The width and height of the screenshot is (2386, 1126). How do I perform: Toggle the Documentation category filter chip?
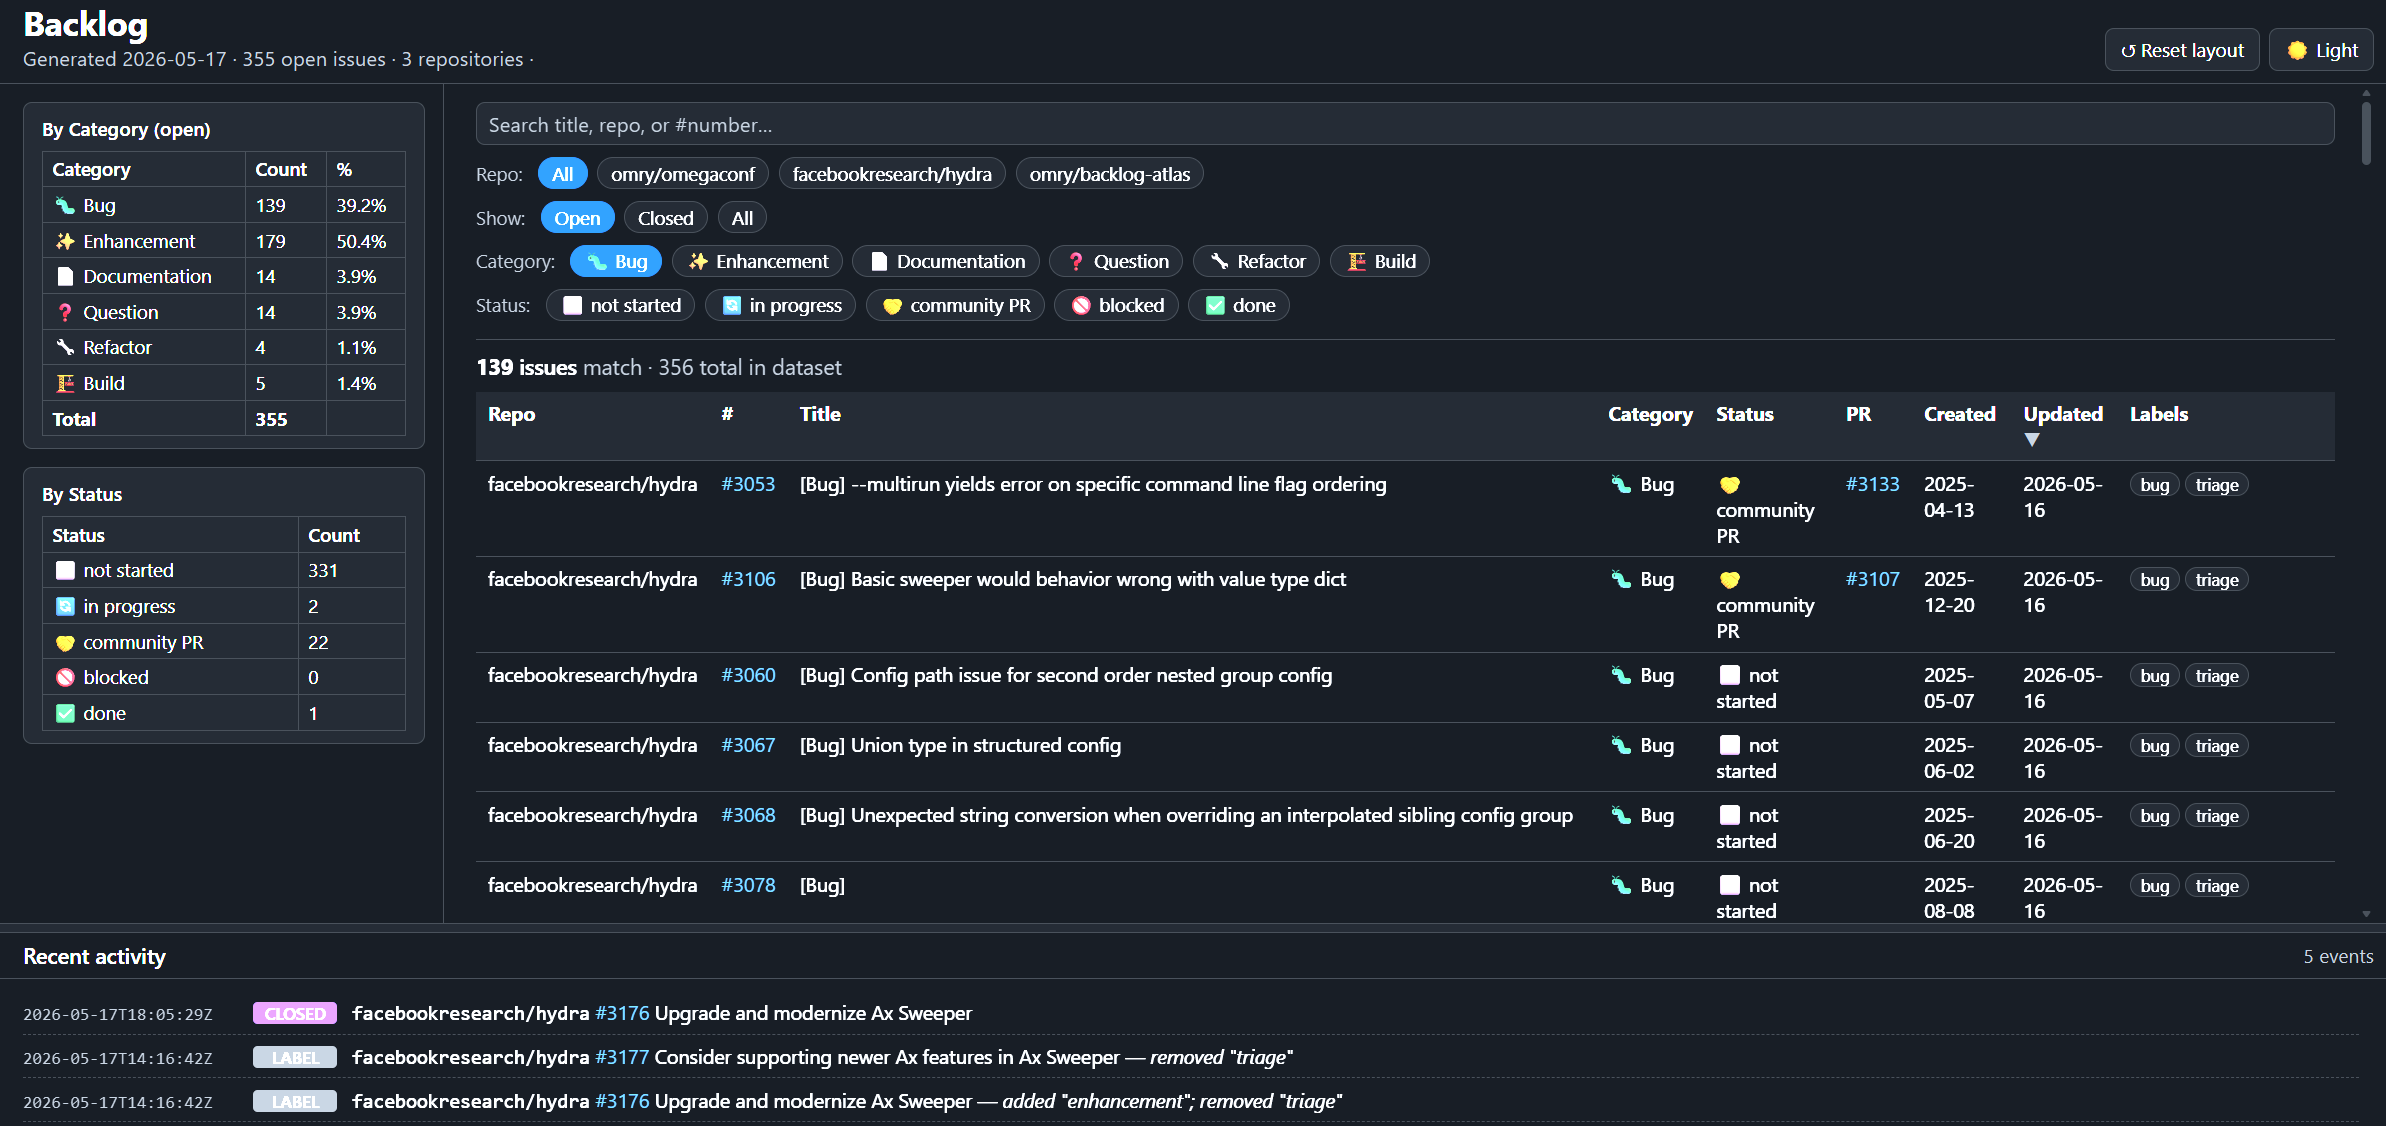pyautogui.click(x=946, y=262)
